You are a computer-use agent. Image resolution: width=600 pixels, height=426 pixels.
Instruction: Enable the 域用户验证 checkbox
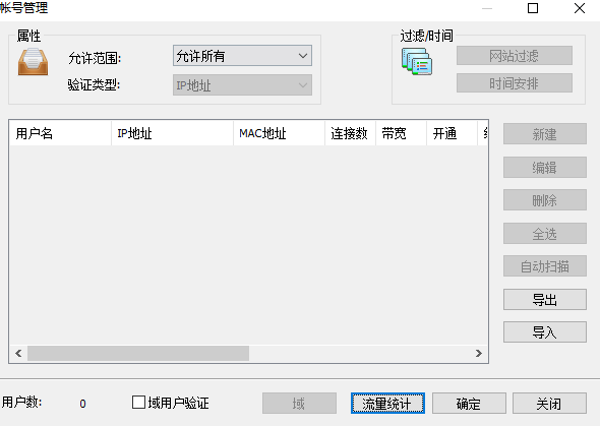[x=139, y=403]
